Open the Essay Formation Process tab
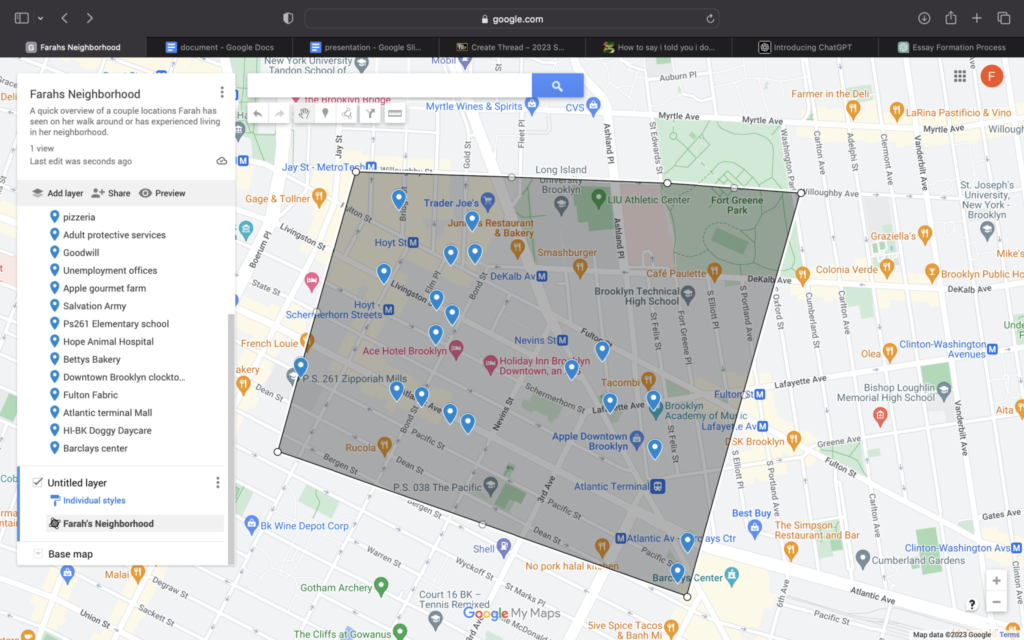The width and height of the screenshot is (1024, 640). tap(951, 47)
